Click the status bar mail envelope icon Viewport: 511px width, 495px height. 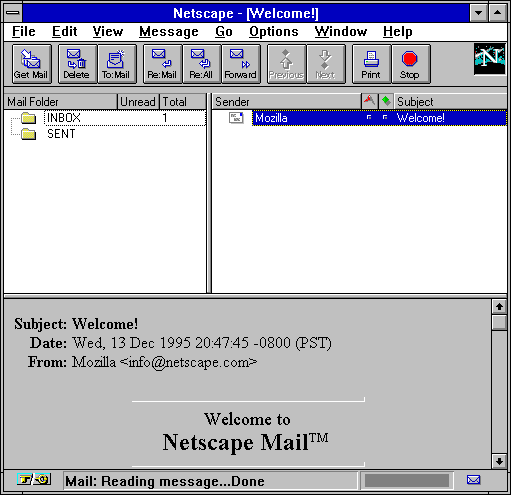[x=473, y=480]
